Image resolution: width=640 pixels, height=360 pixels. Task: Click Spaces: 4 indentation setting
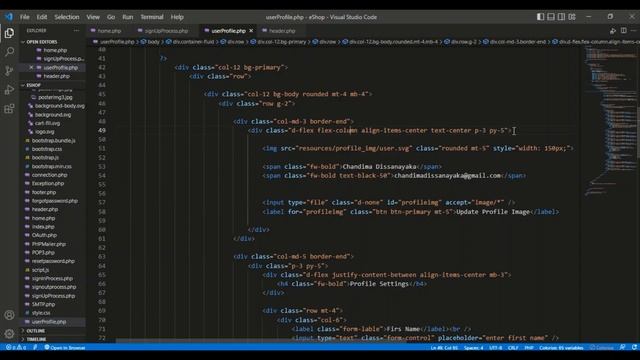tap(473, 348)
